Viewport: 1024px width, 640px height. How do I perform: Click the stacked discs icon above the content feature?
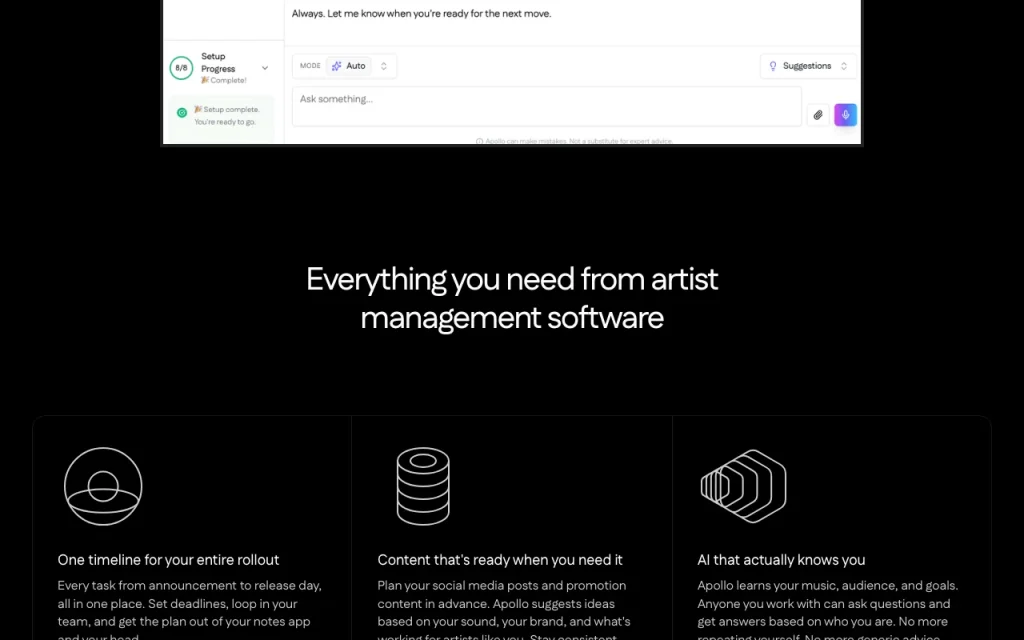point(423,486)
